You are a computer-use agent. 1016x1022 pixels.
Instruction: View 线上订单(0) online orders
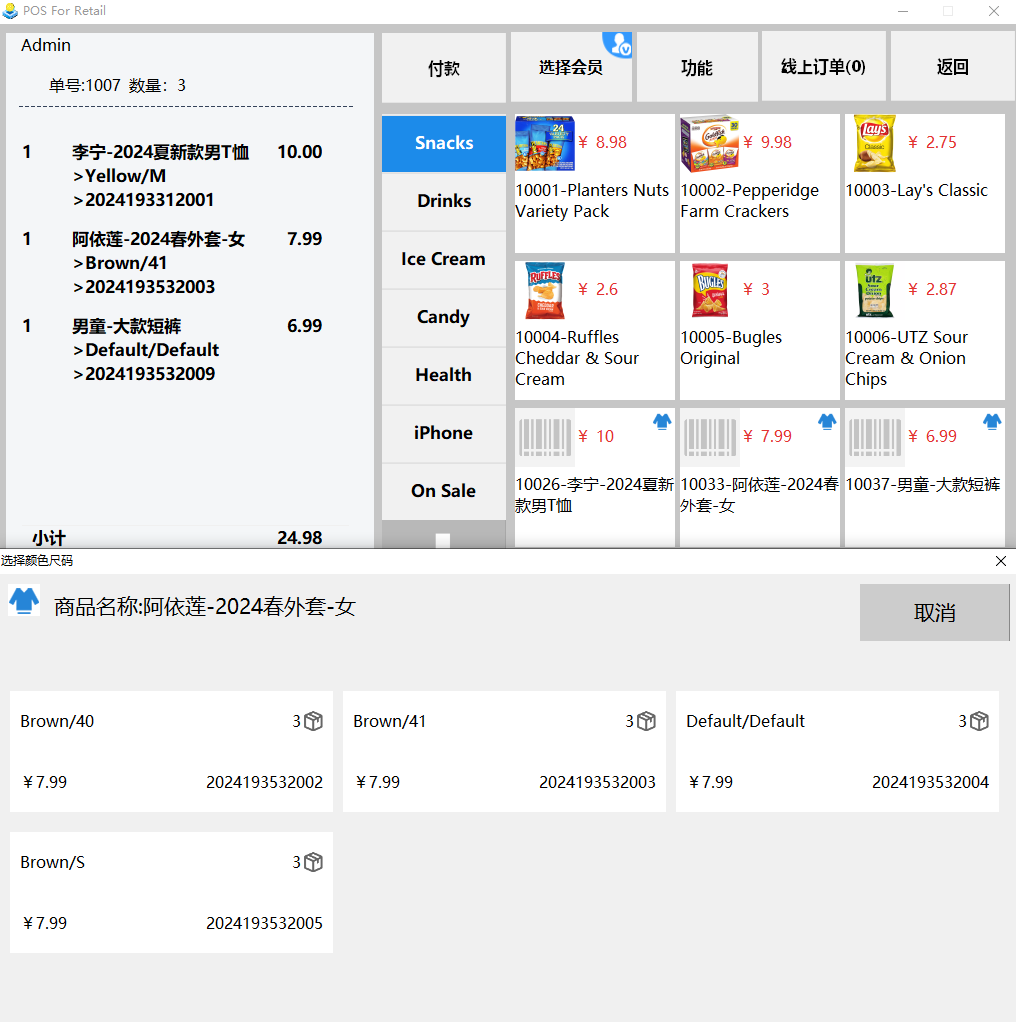[x=823, y=67]
